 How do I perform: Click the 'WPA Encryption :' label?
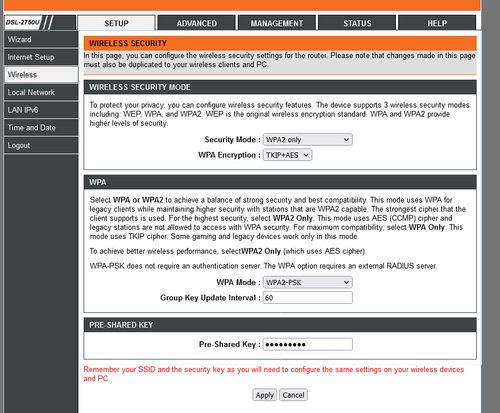tap(229, 155)
